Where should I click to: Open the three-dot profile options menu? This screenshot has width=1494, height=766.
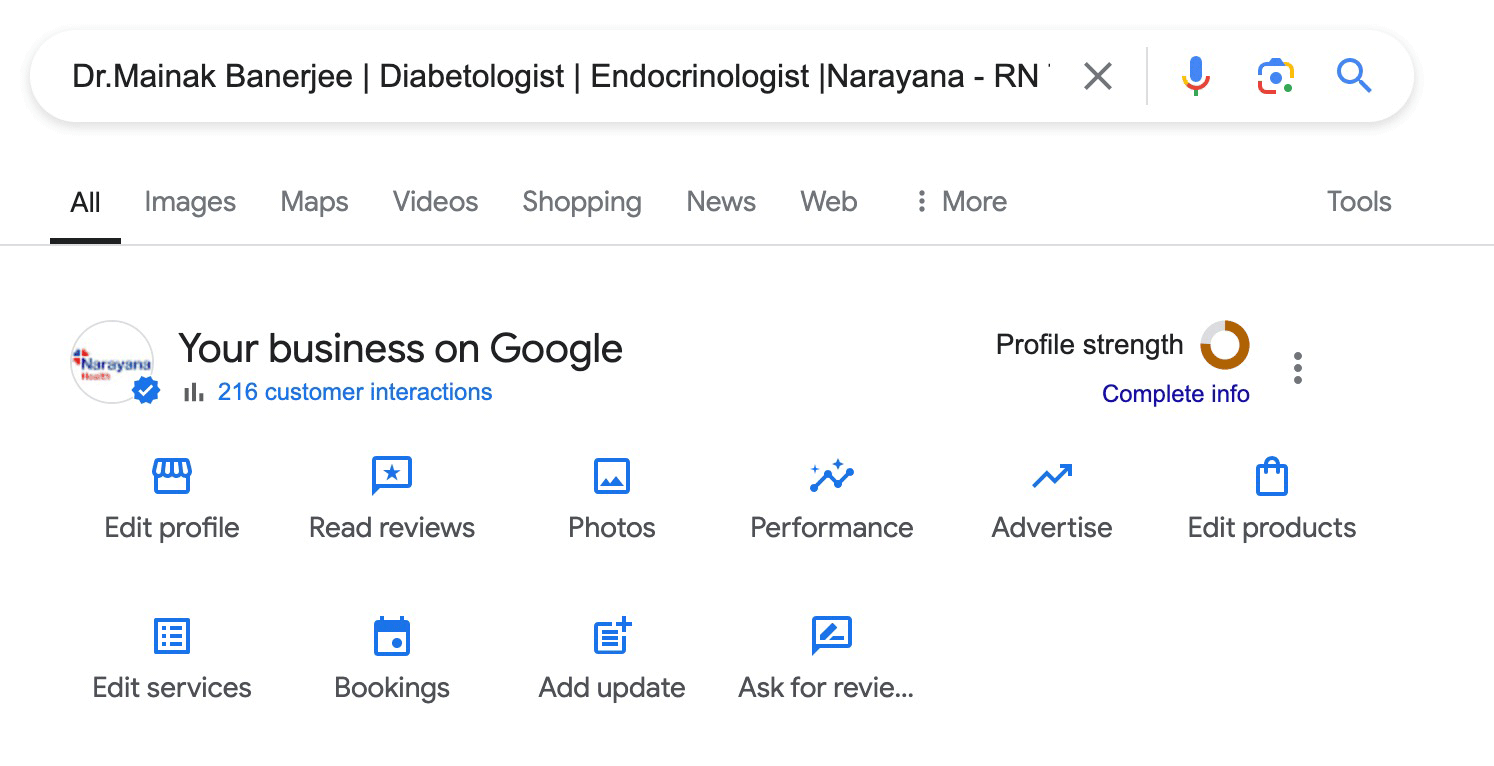coord(1297,368)
